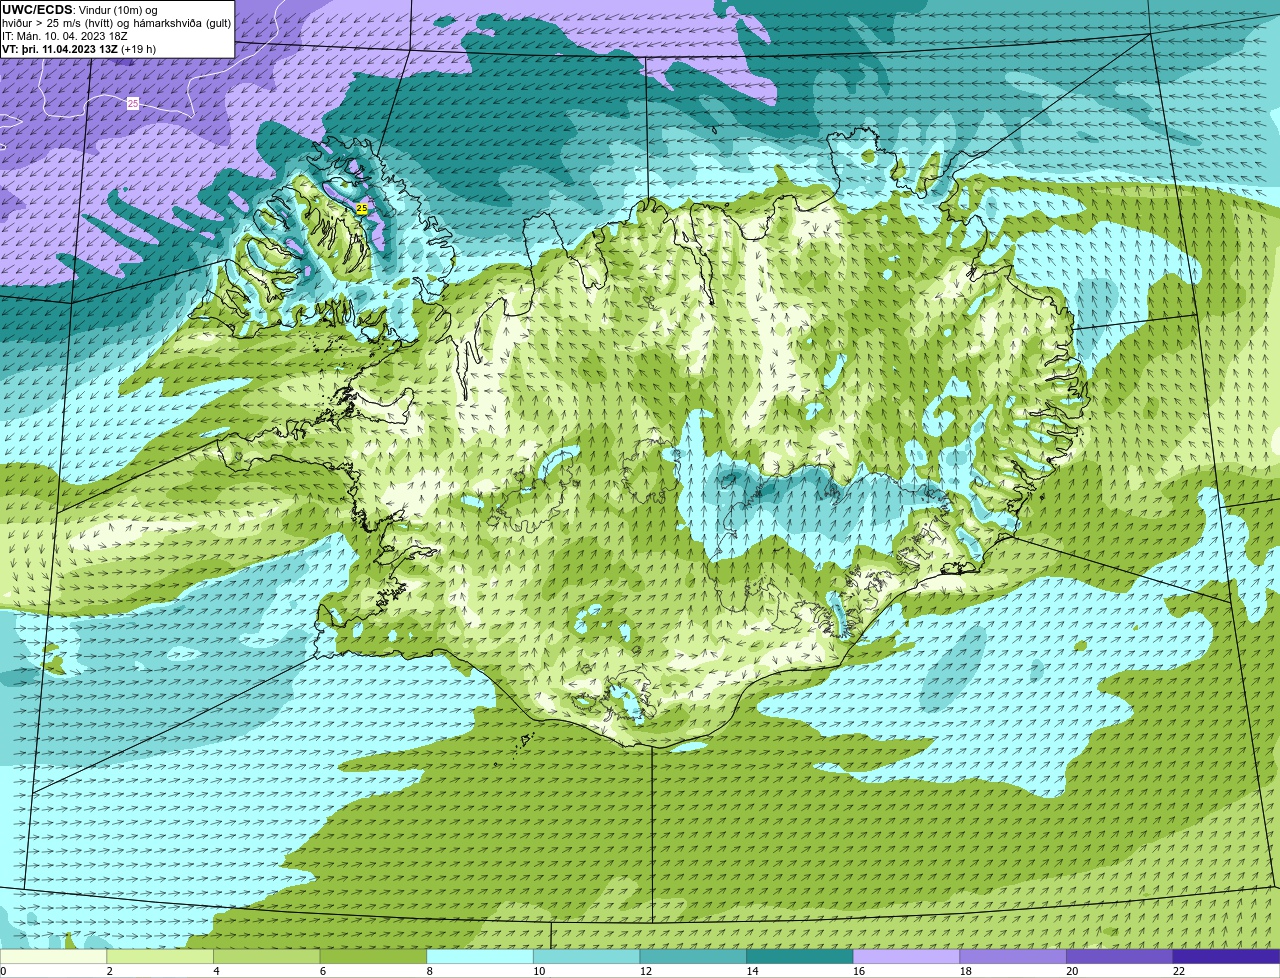Click the initial time 'IT: Mán. 10. 04. 2023 18Z'
The width and height of the screenshot is (1280, 978).
click(x=64, y=36)
